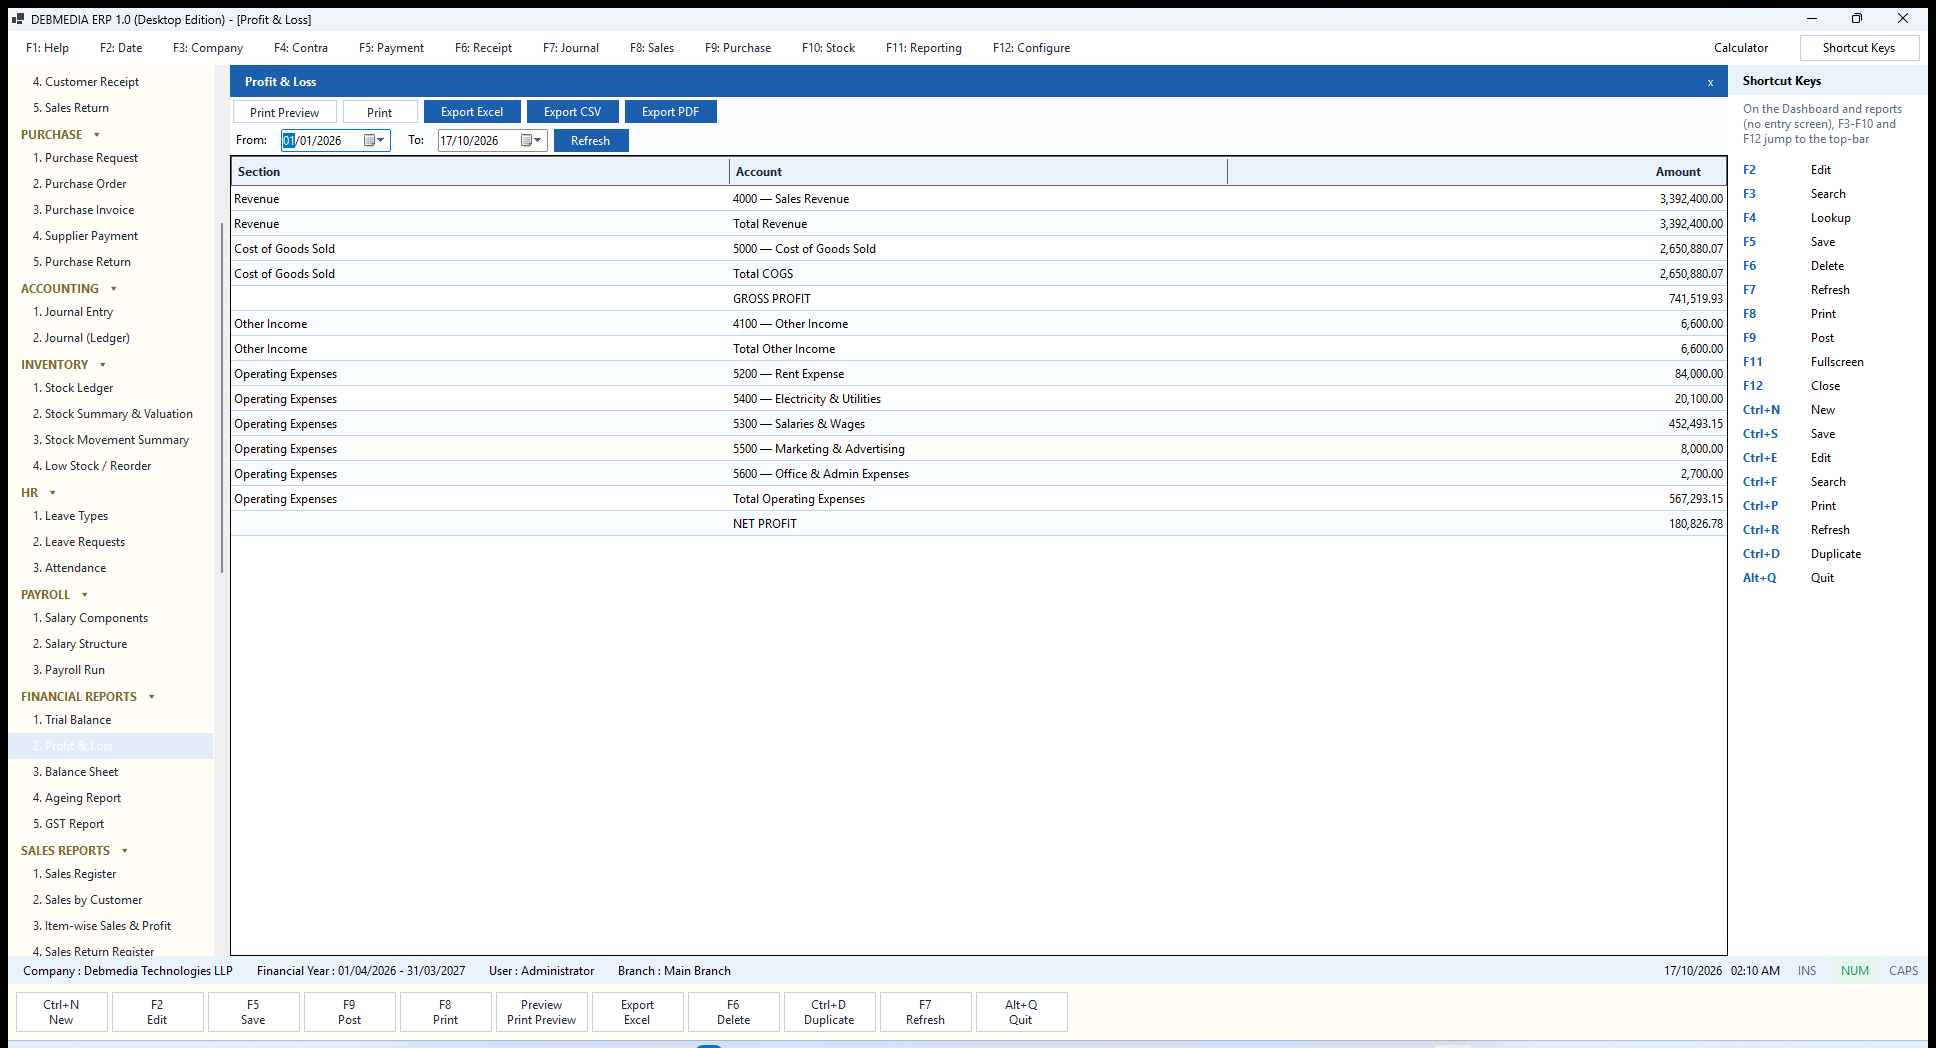This screenshot has height=1048, width=1936.
Task: Collapse the PURCHASE sidebar section
Action: [x=97, y=135]
